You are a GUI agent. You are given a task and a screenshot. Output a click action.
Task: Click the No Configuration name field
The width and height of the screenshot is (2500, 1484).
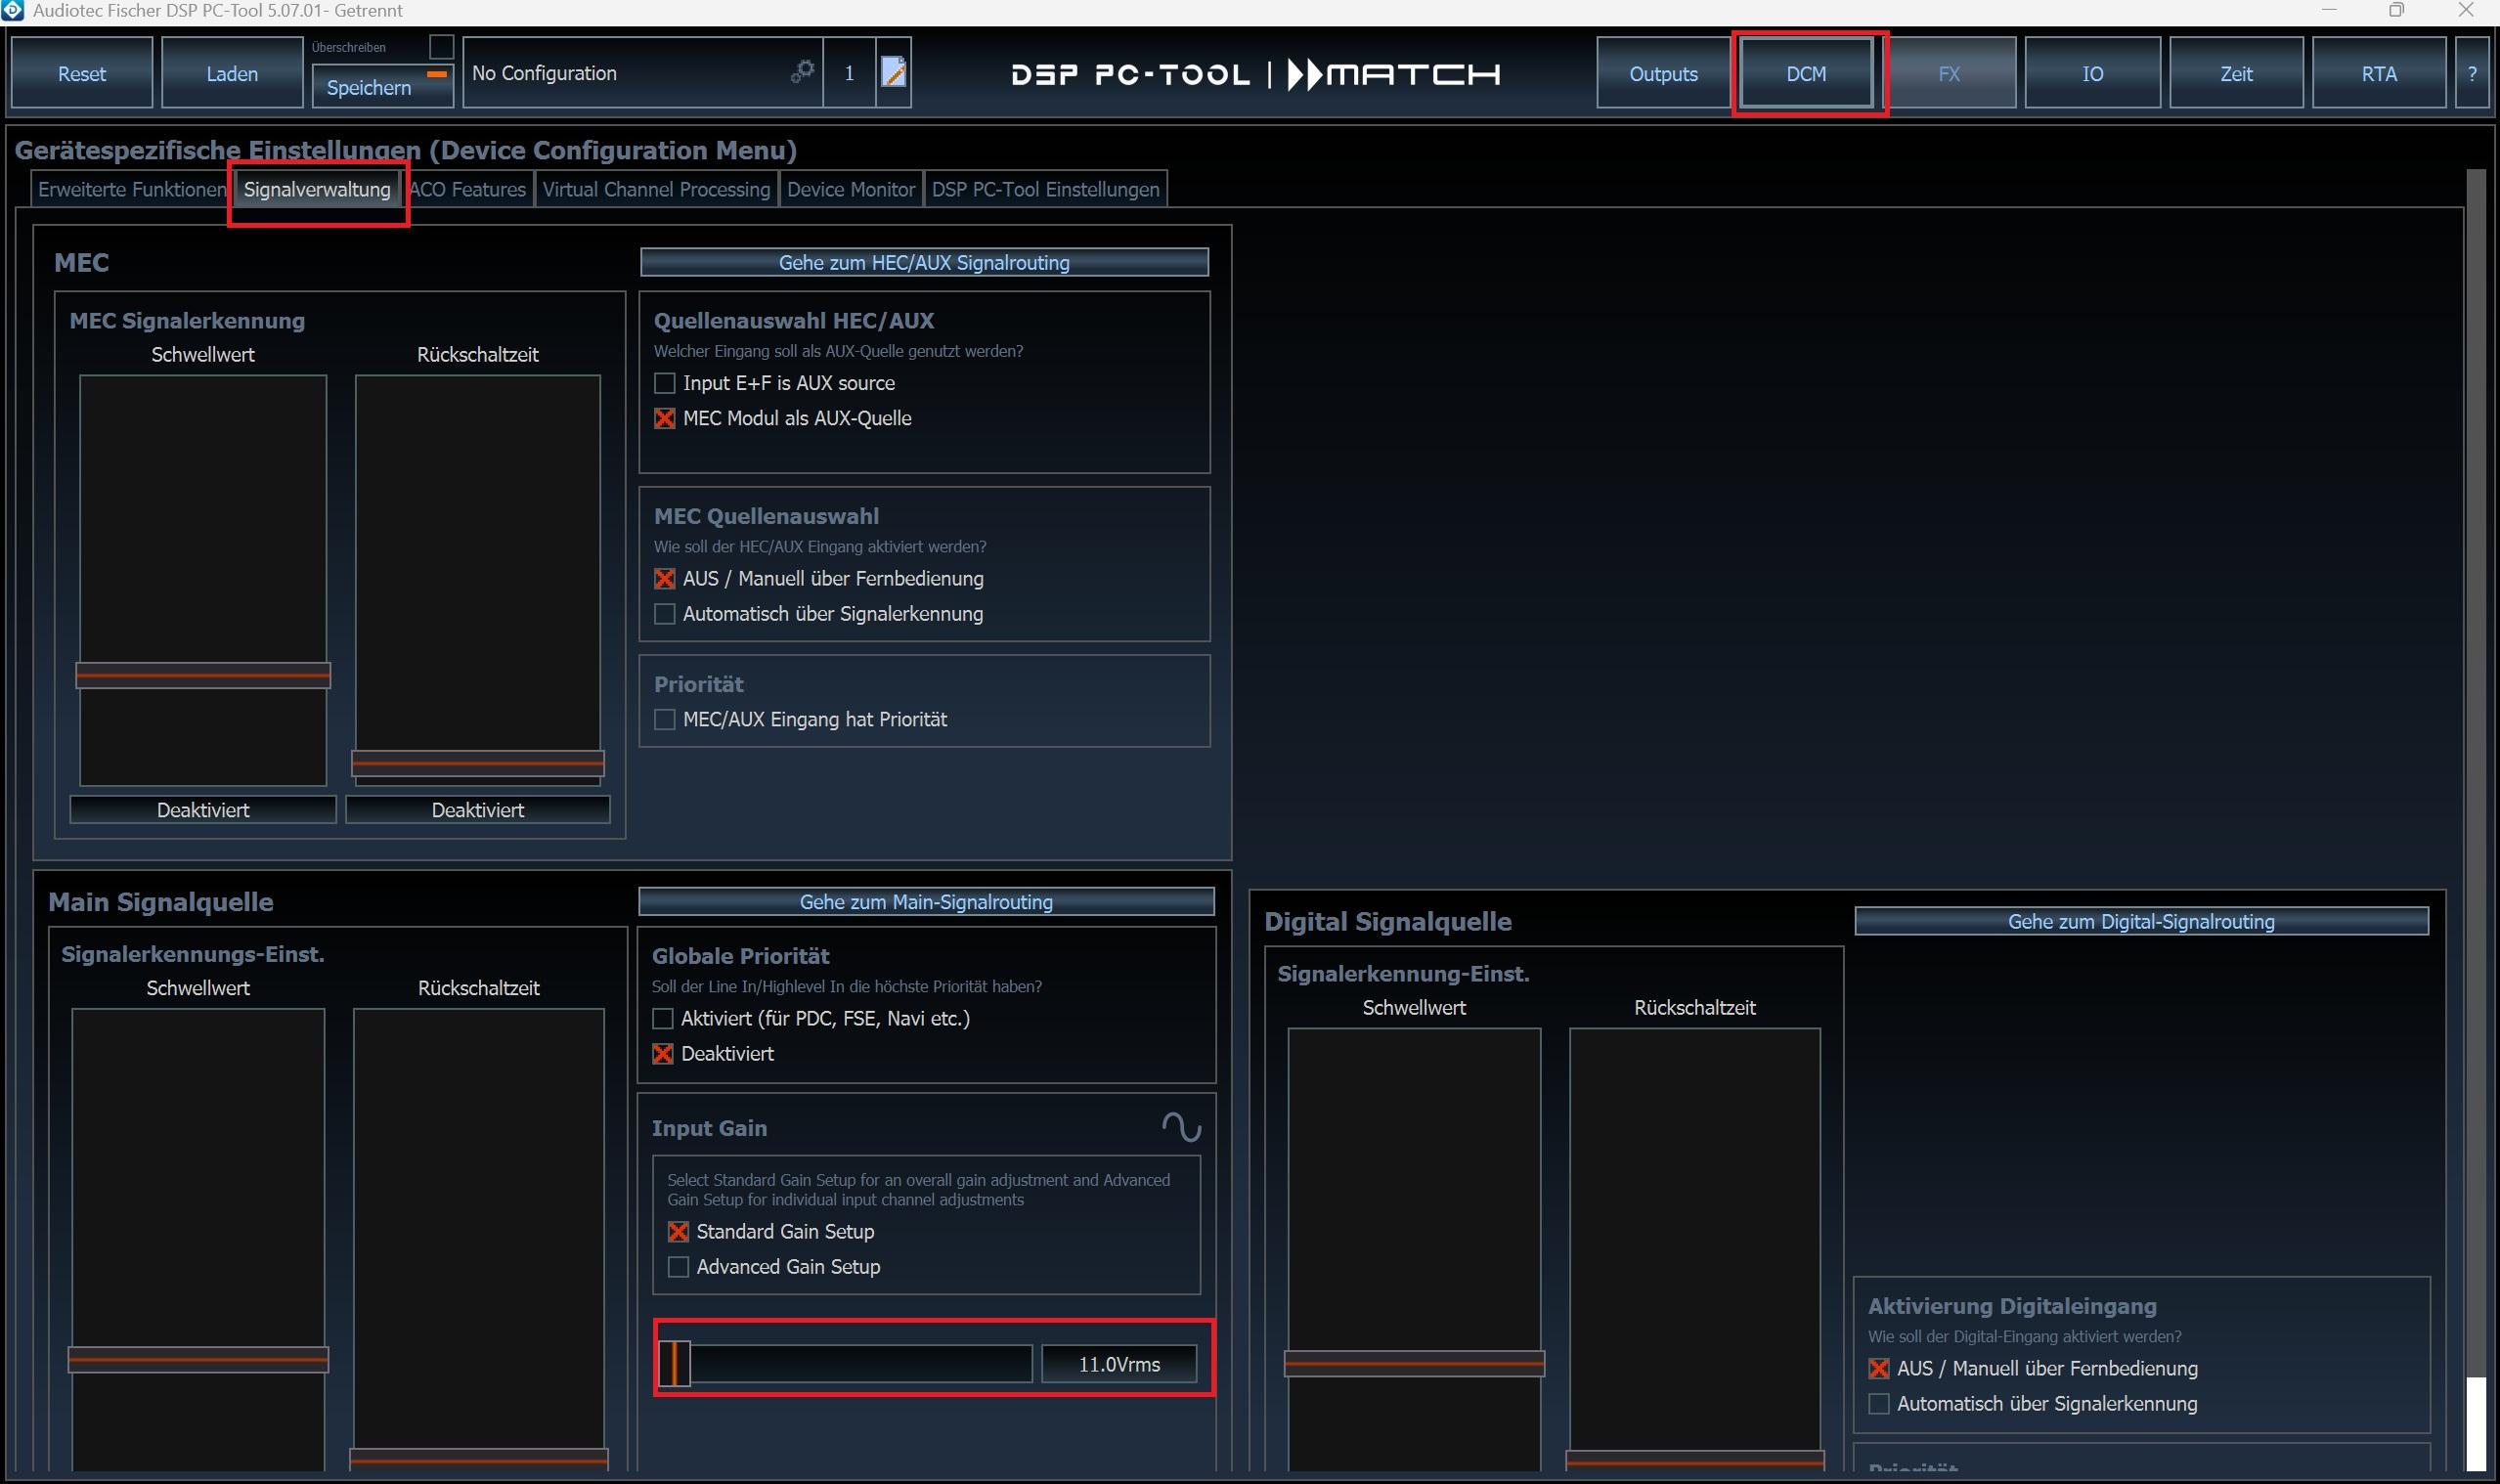642,73
